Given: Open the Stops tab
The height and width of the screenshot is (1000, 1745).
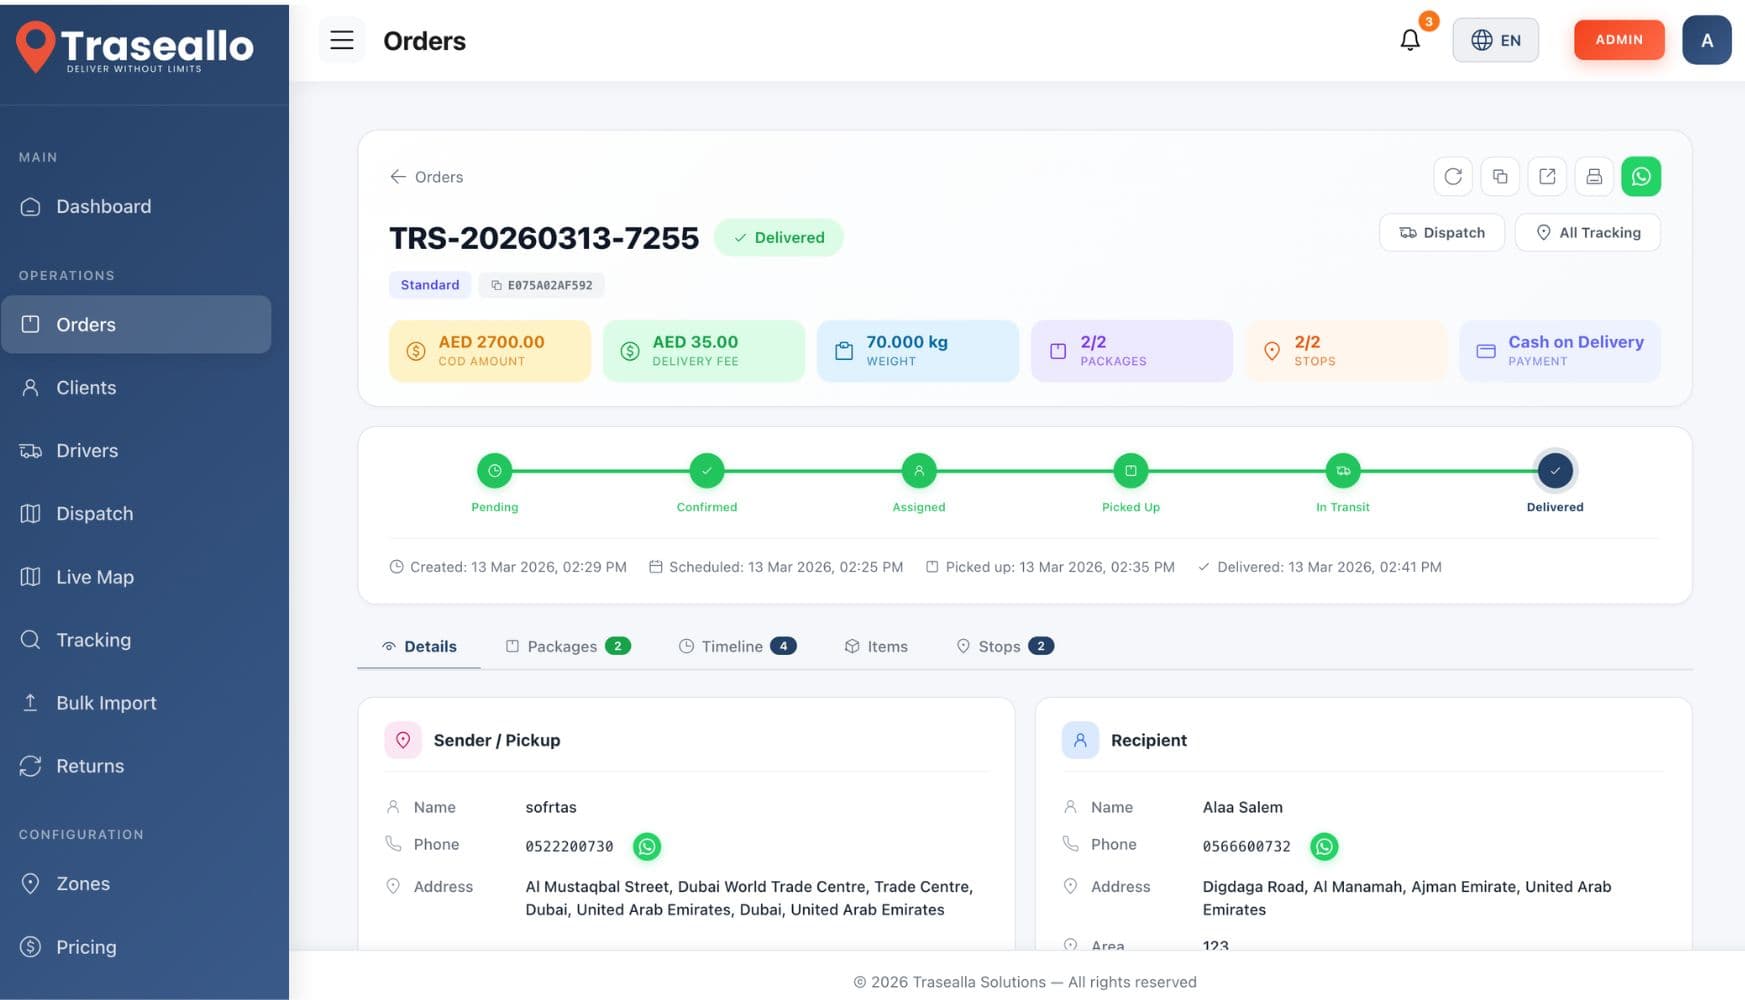Looking at the screenshot, I should pos(1004,647).
